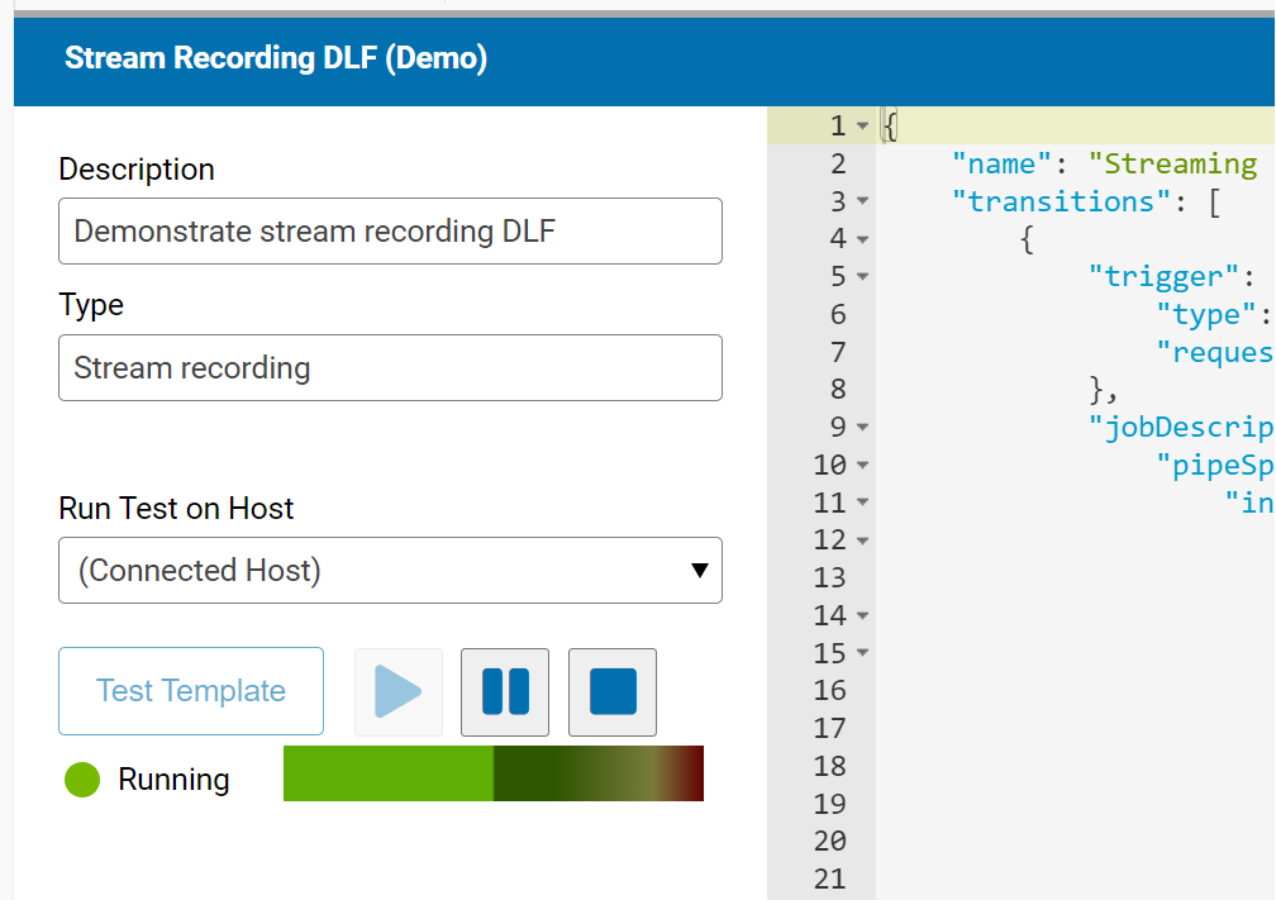Click the Type input field
Viewport: 1276px width, 902px height.
[x=390, y=368]
